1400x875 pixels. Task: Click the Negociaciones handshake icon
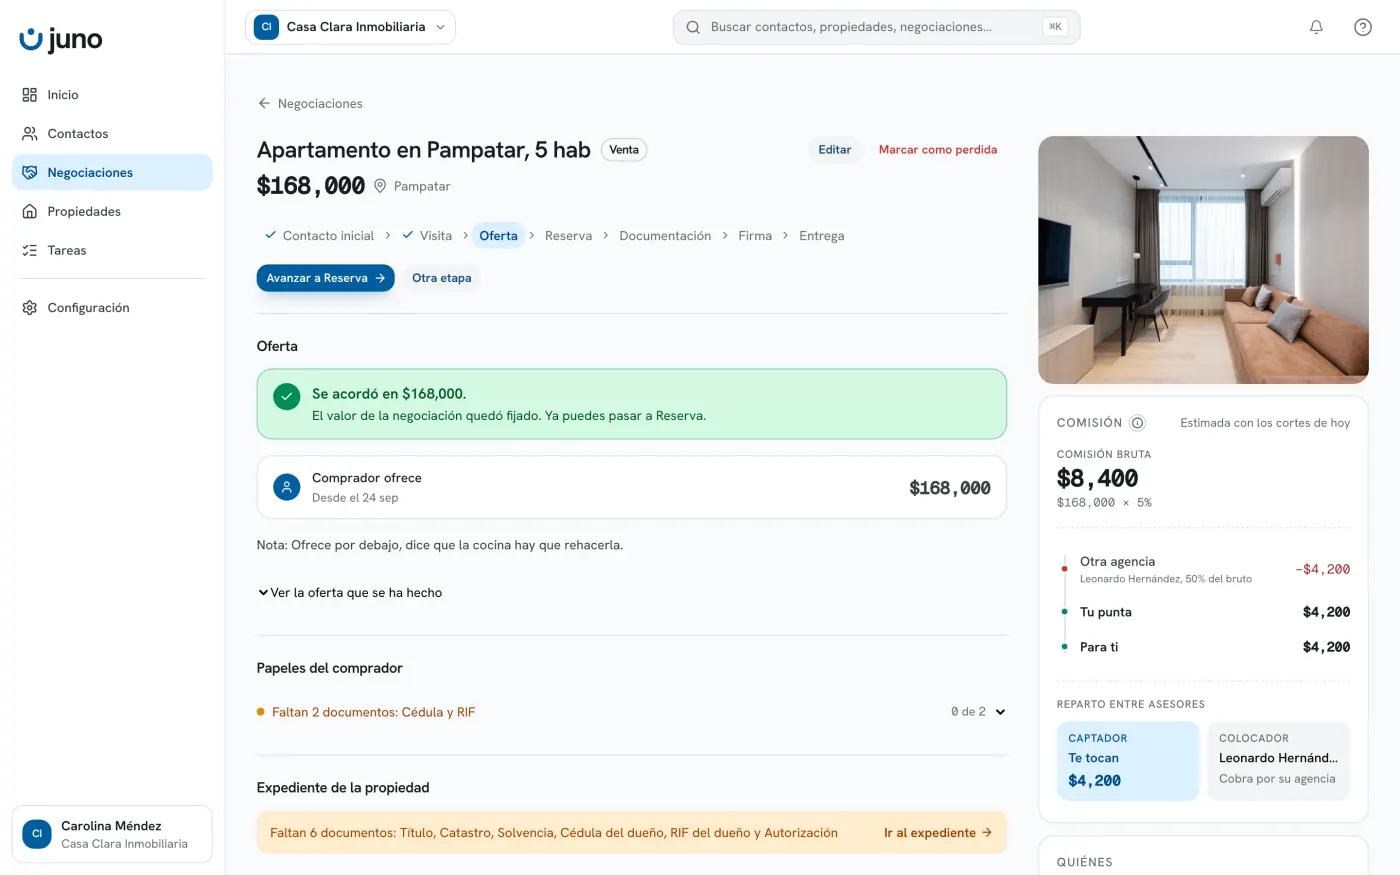[x=29, y=173]
